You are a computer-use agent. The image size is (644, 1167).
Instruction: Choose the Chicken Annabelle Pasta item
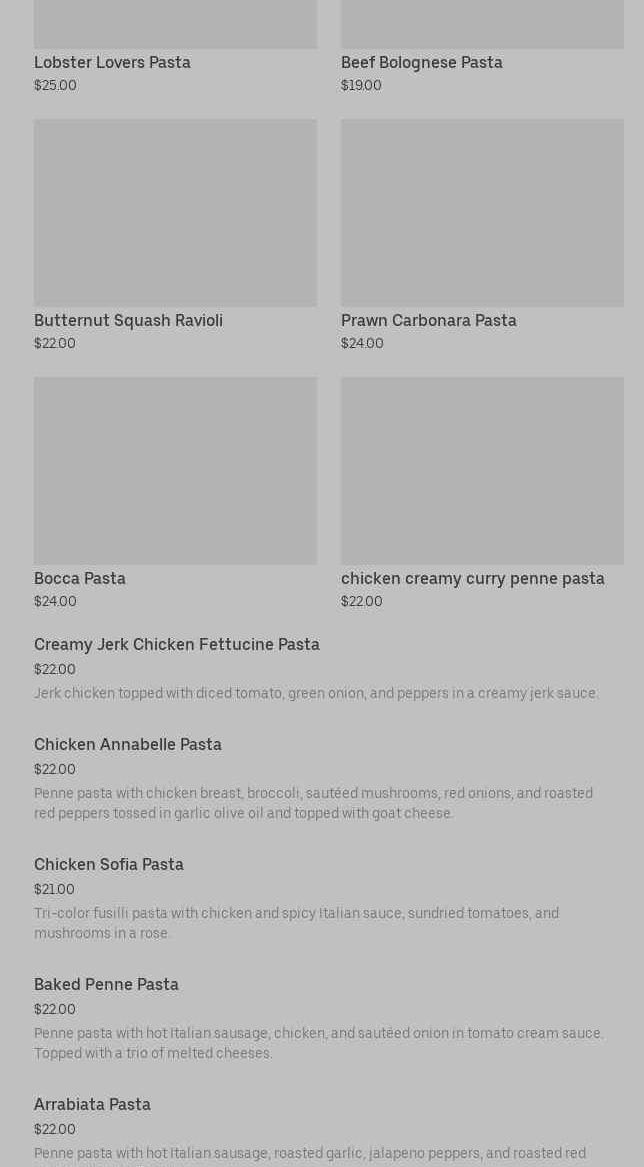[128, 745]
